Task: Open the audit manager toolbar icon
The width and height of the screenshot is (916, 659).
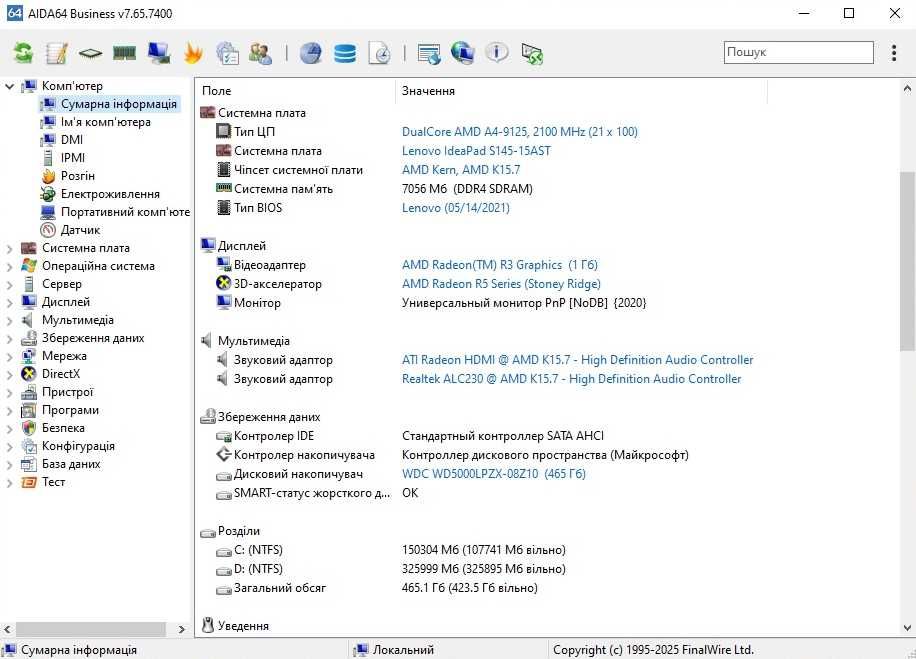Action: pos(227,53)
